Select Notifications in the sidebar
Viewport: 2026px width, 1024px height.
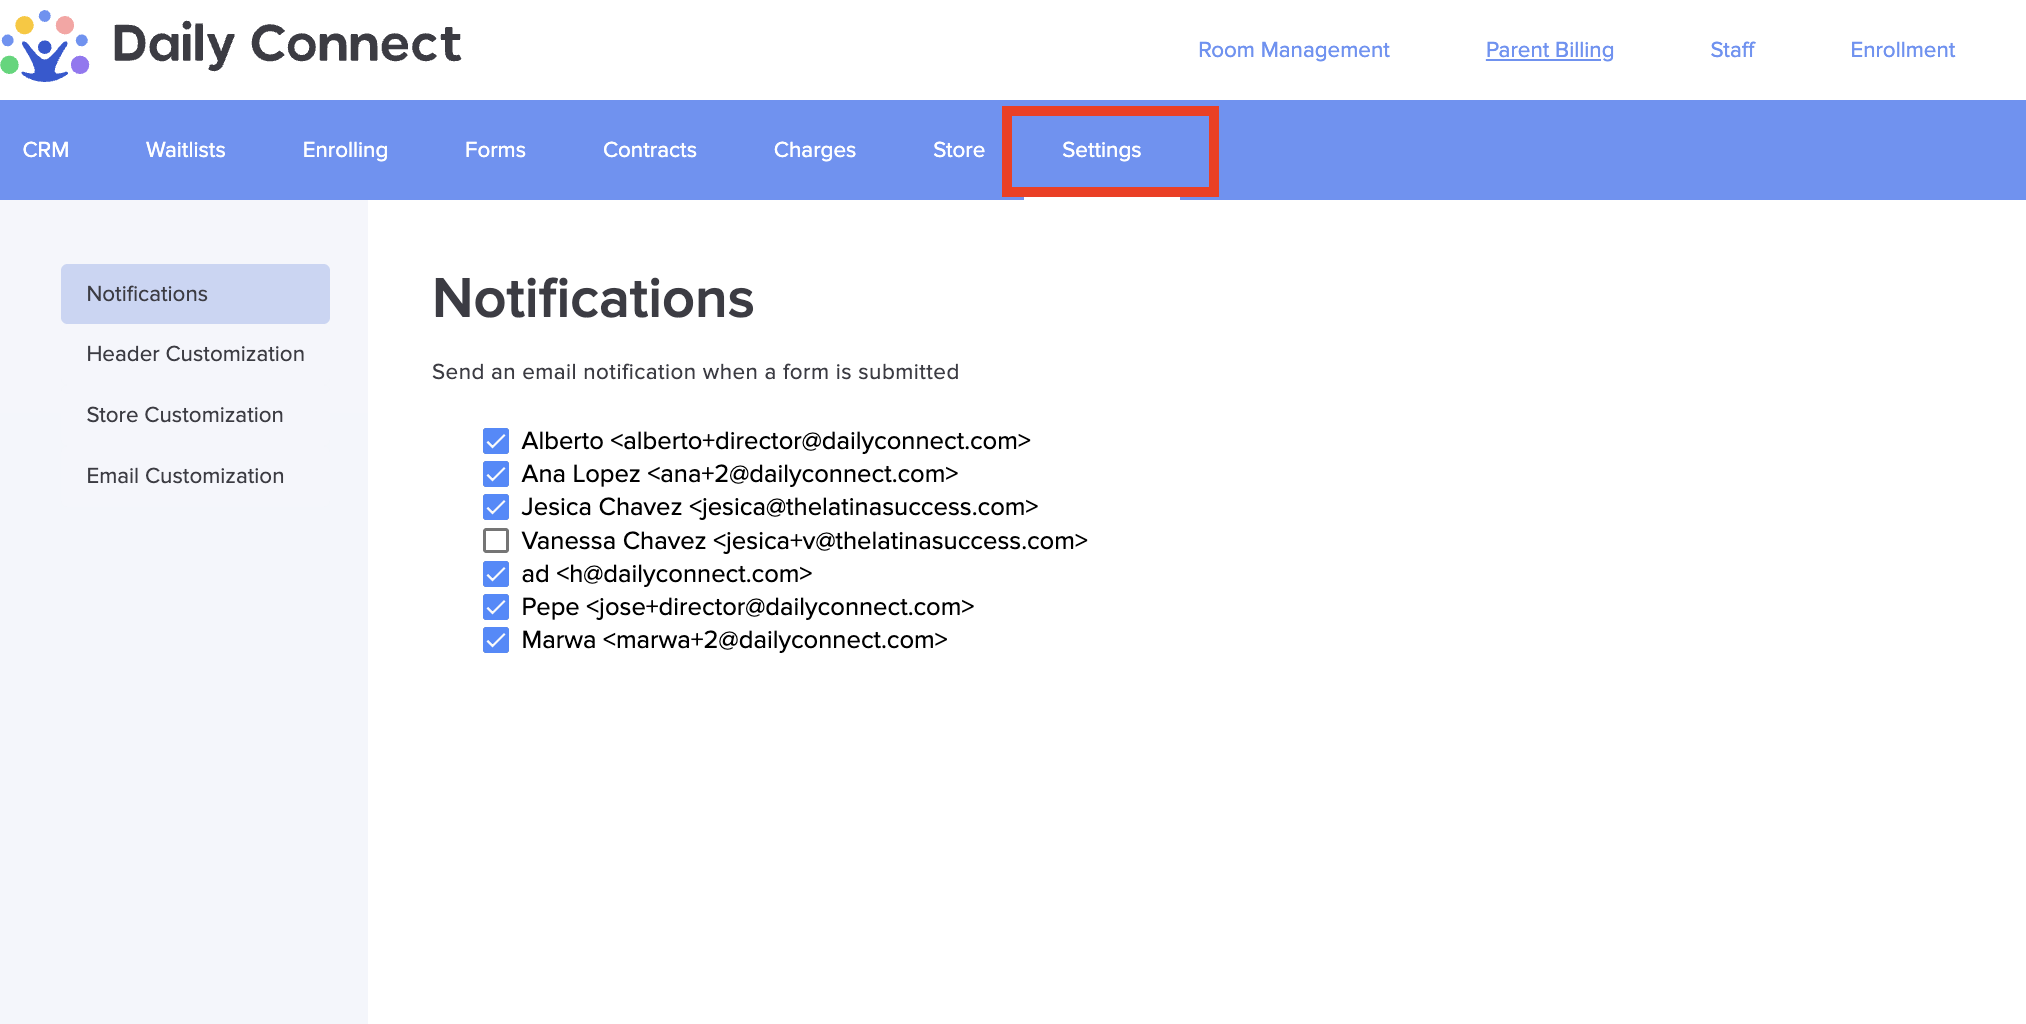[x=195, y=294]
